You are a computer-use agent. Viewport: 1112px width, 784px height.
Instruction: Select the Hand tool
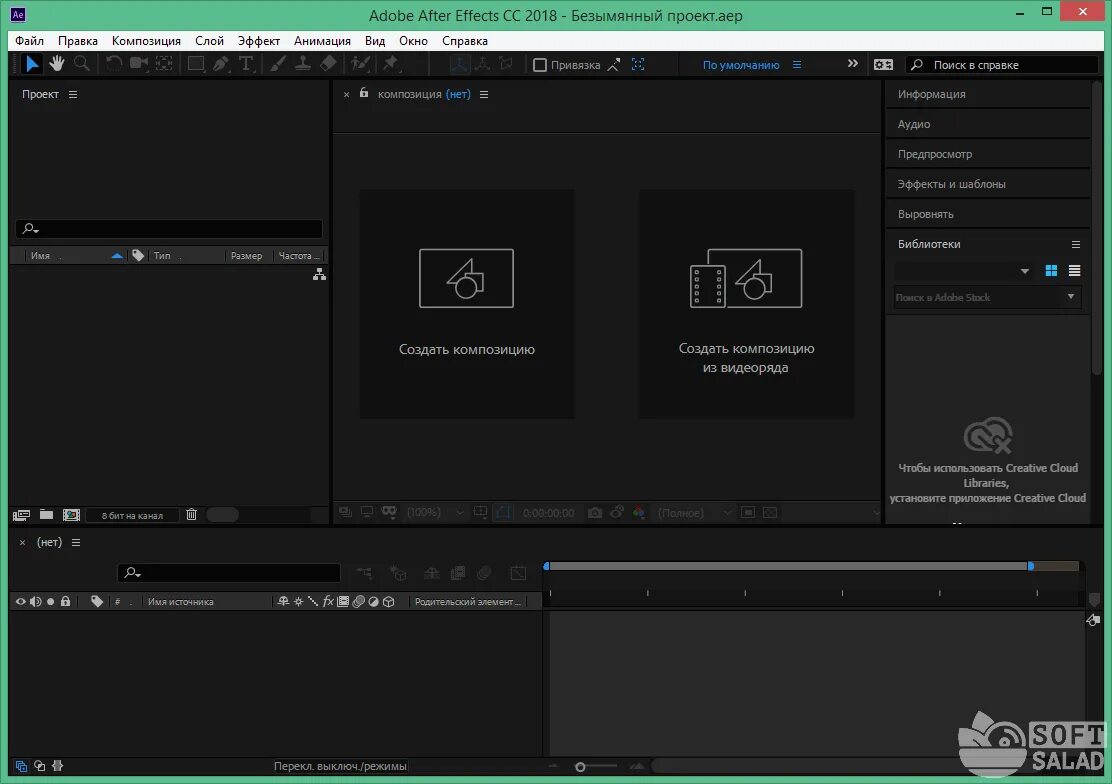[57, 64]
